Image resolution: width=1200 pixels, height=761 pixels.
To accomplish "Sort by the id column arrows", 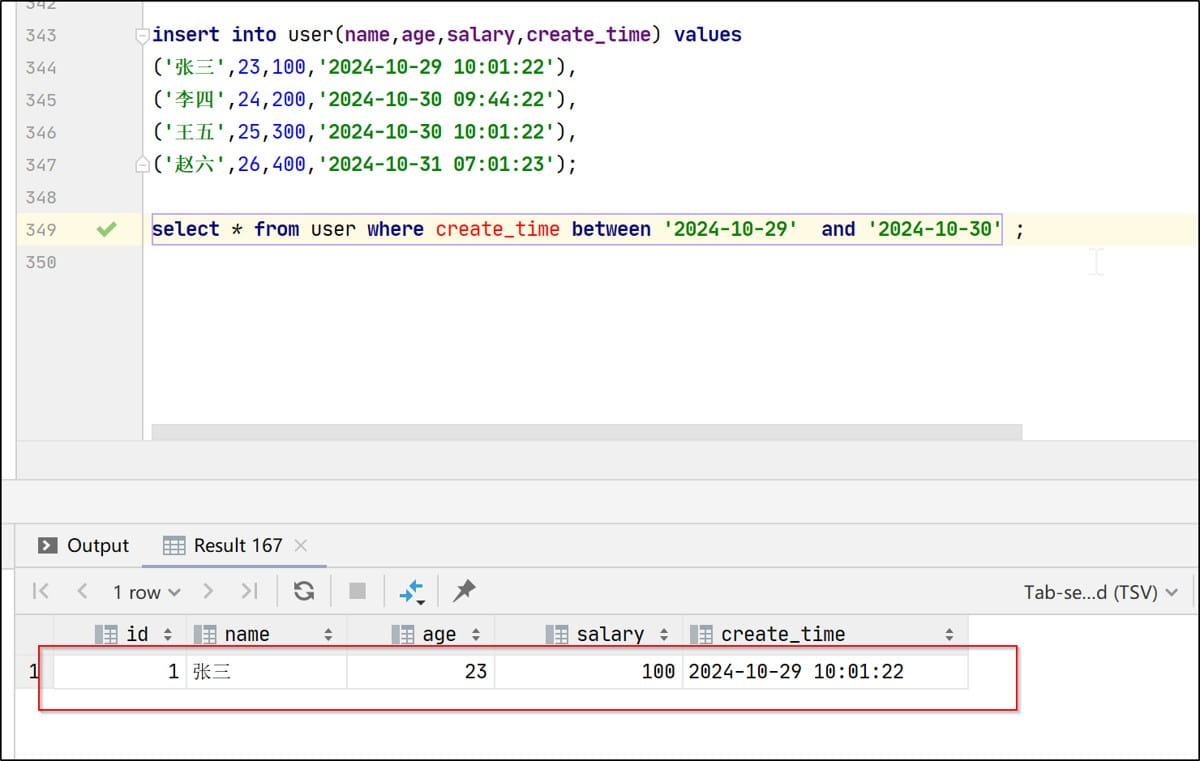I will 167,635.
